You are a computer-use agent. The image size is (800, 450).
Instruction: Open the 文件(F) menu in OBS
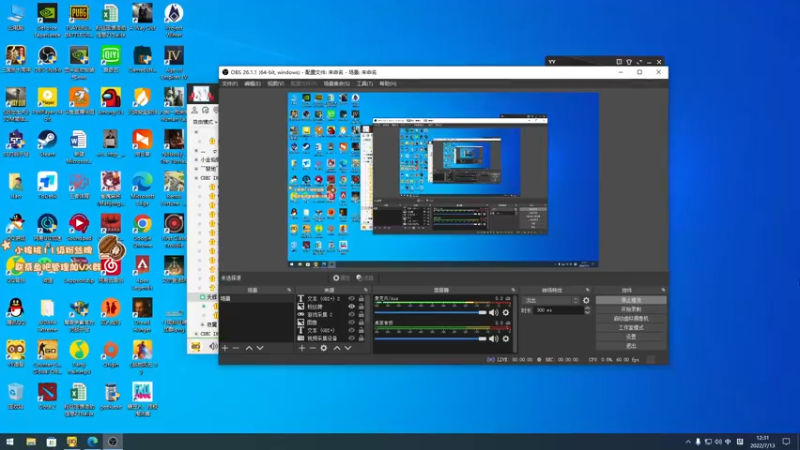[230, 84]
